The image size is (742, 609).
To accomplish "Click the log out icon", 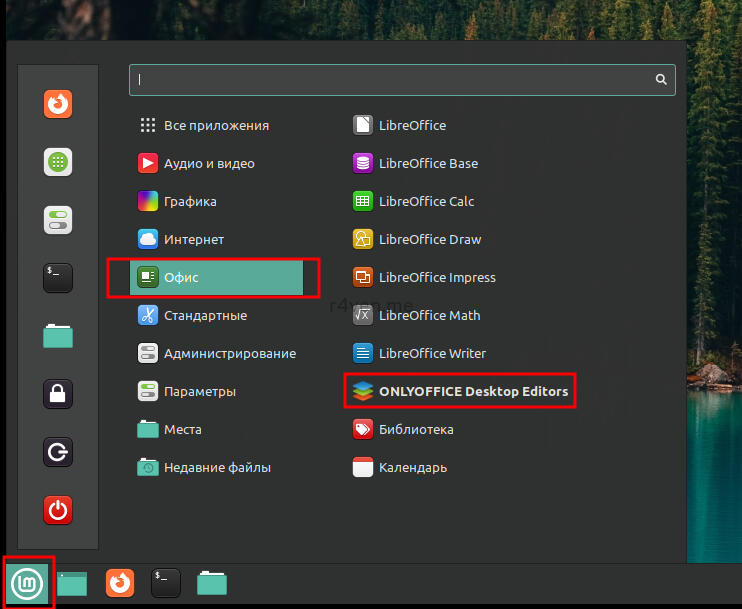I will tap(58, 452).
